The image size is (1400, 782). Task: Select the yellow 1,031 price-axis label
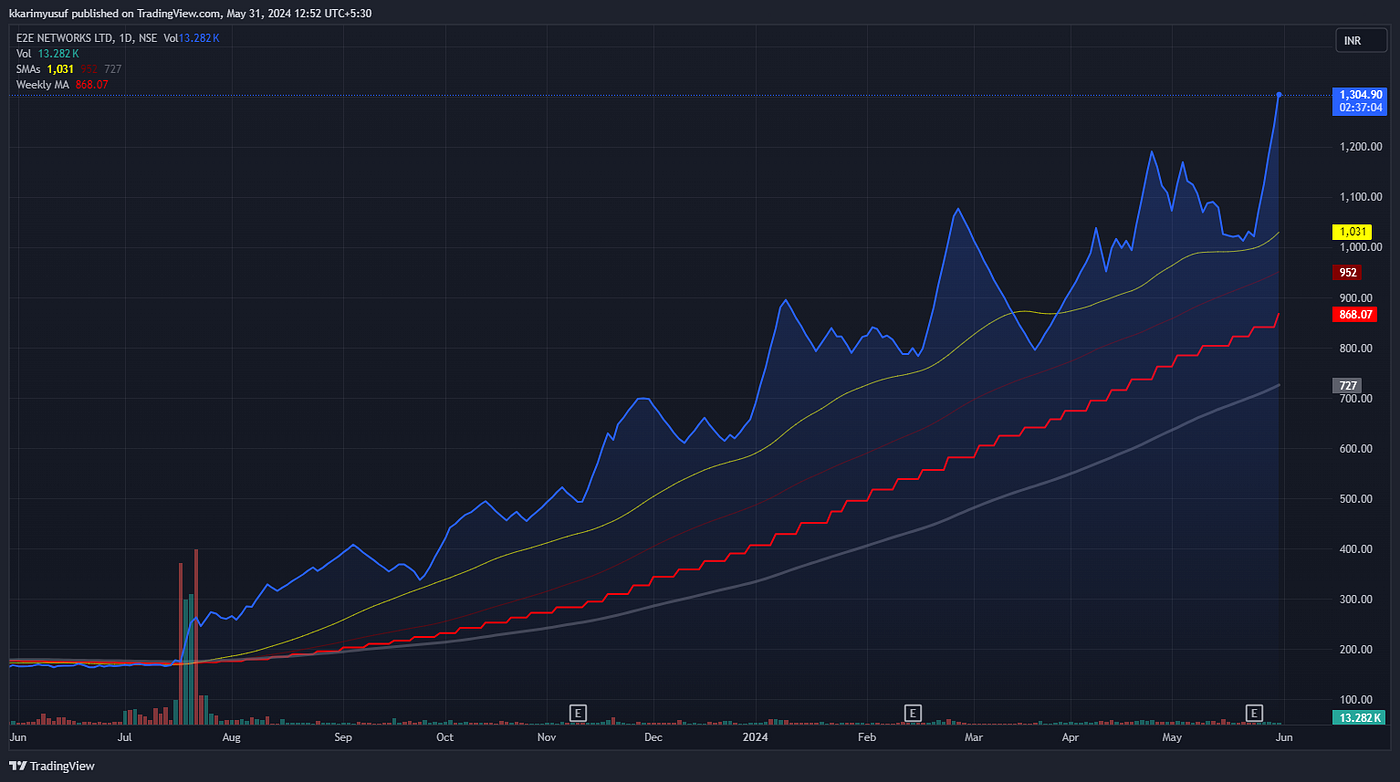1353,232
